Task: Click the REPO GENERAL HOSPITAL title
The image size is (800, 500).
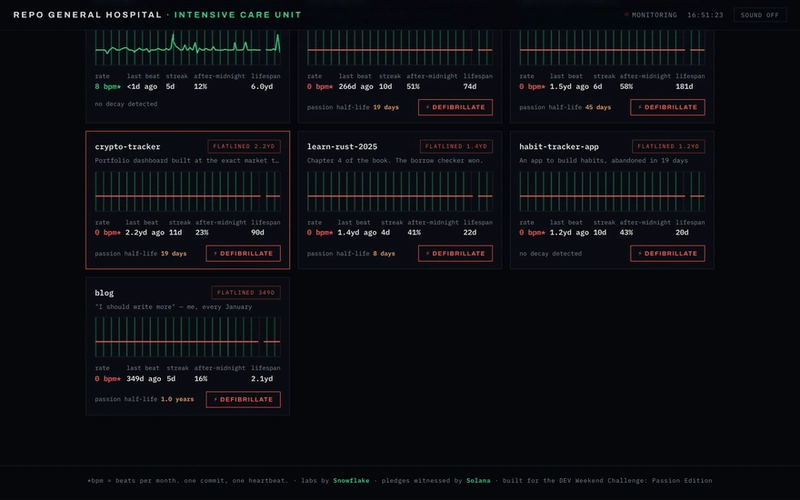Action: point(87,15)
